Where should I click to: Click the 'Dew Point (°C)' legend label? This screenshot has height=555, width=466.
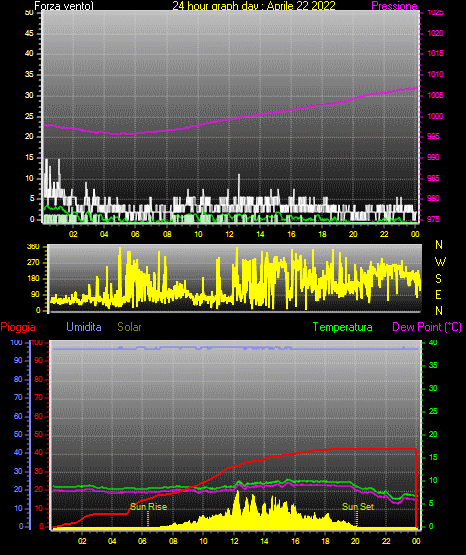tap(427, 327)
